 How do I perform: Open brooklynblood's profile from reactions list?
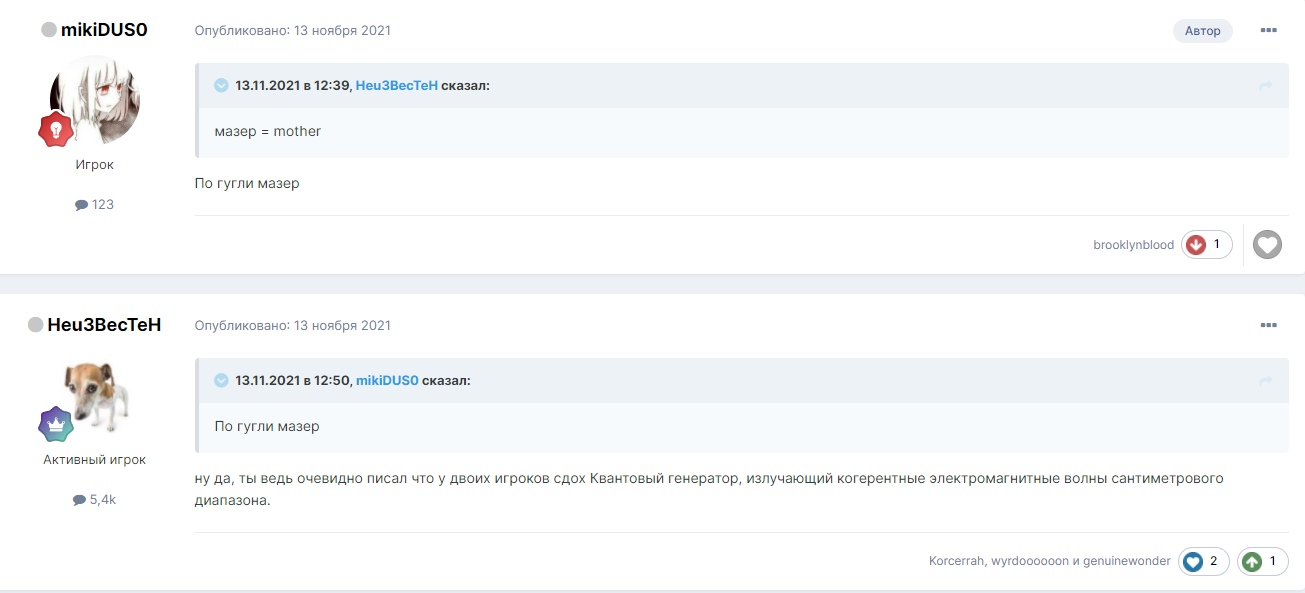pos(1133,245)
